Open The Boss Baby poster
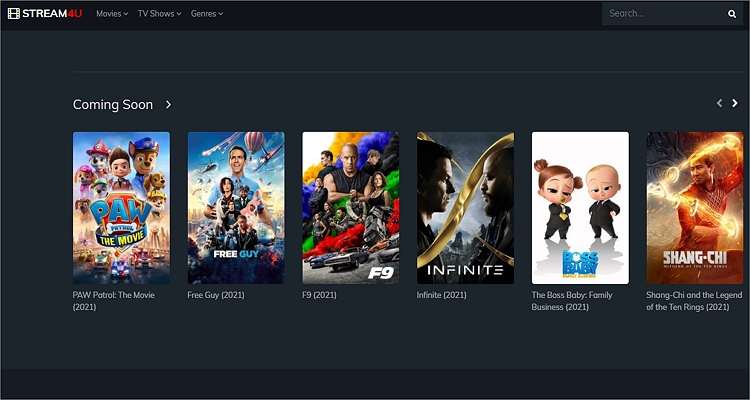 tap(580, 208)
